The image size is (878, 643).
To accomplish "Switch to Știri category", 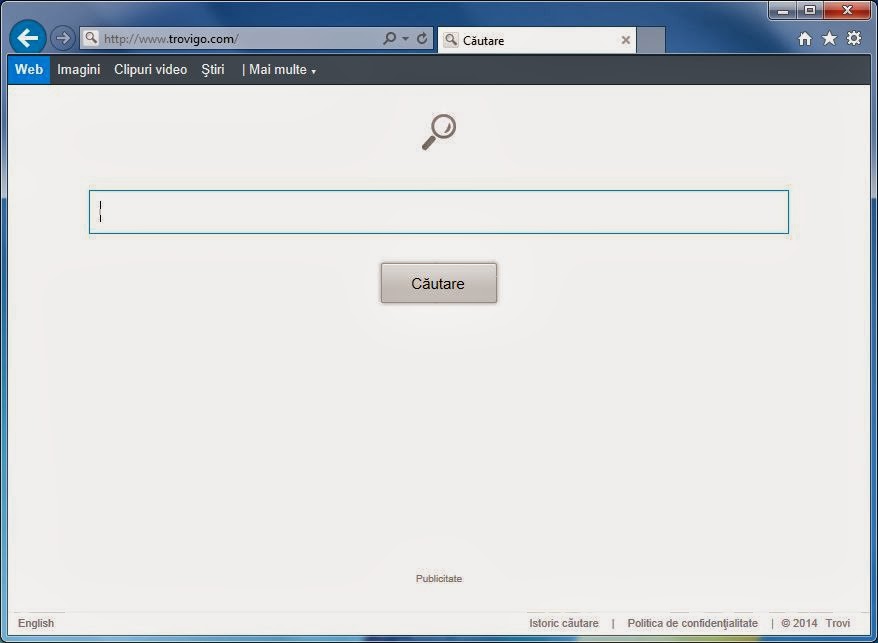I will tap(213, 70).
